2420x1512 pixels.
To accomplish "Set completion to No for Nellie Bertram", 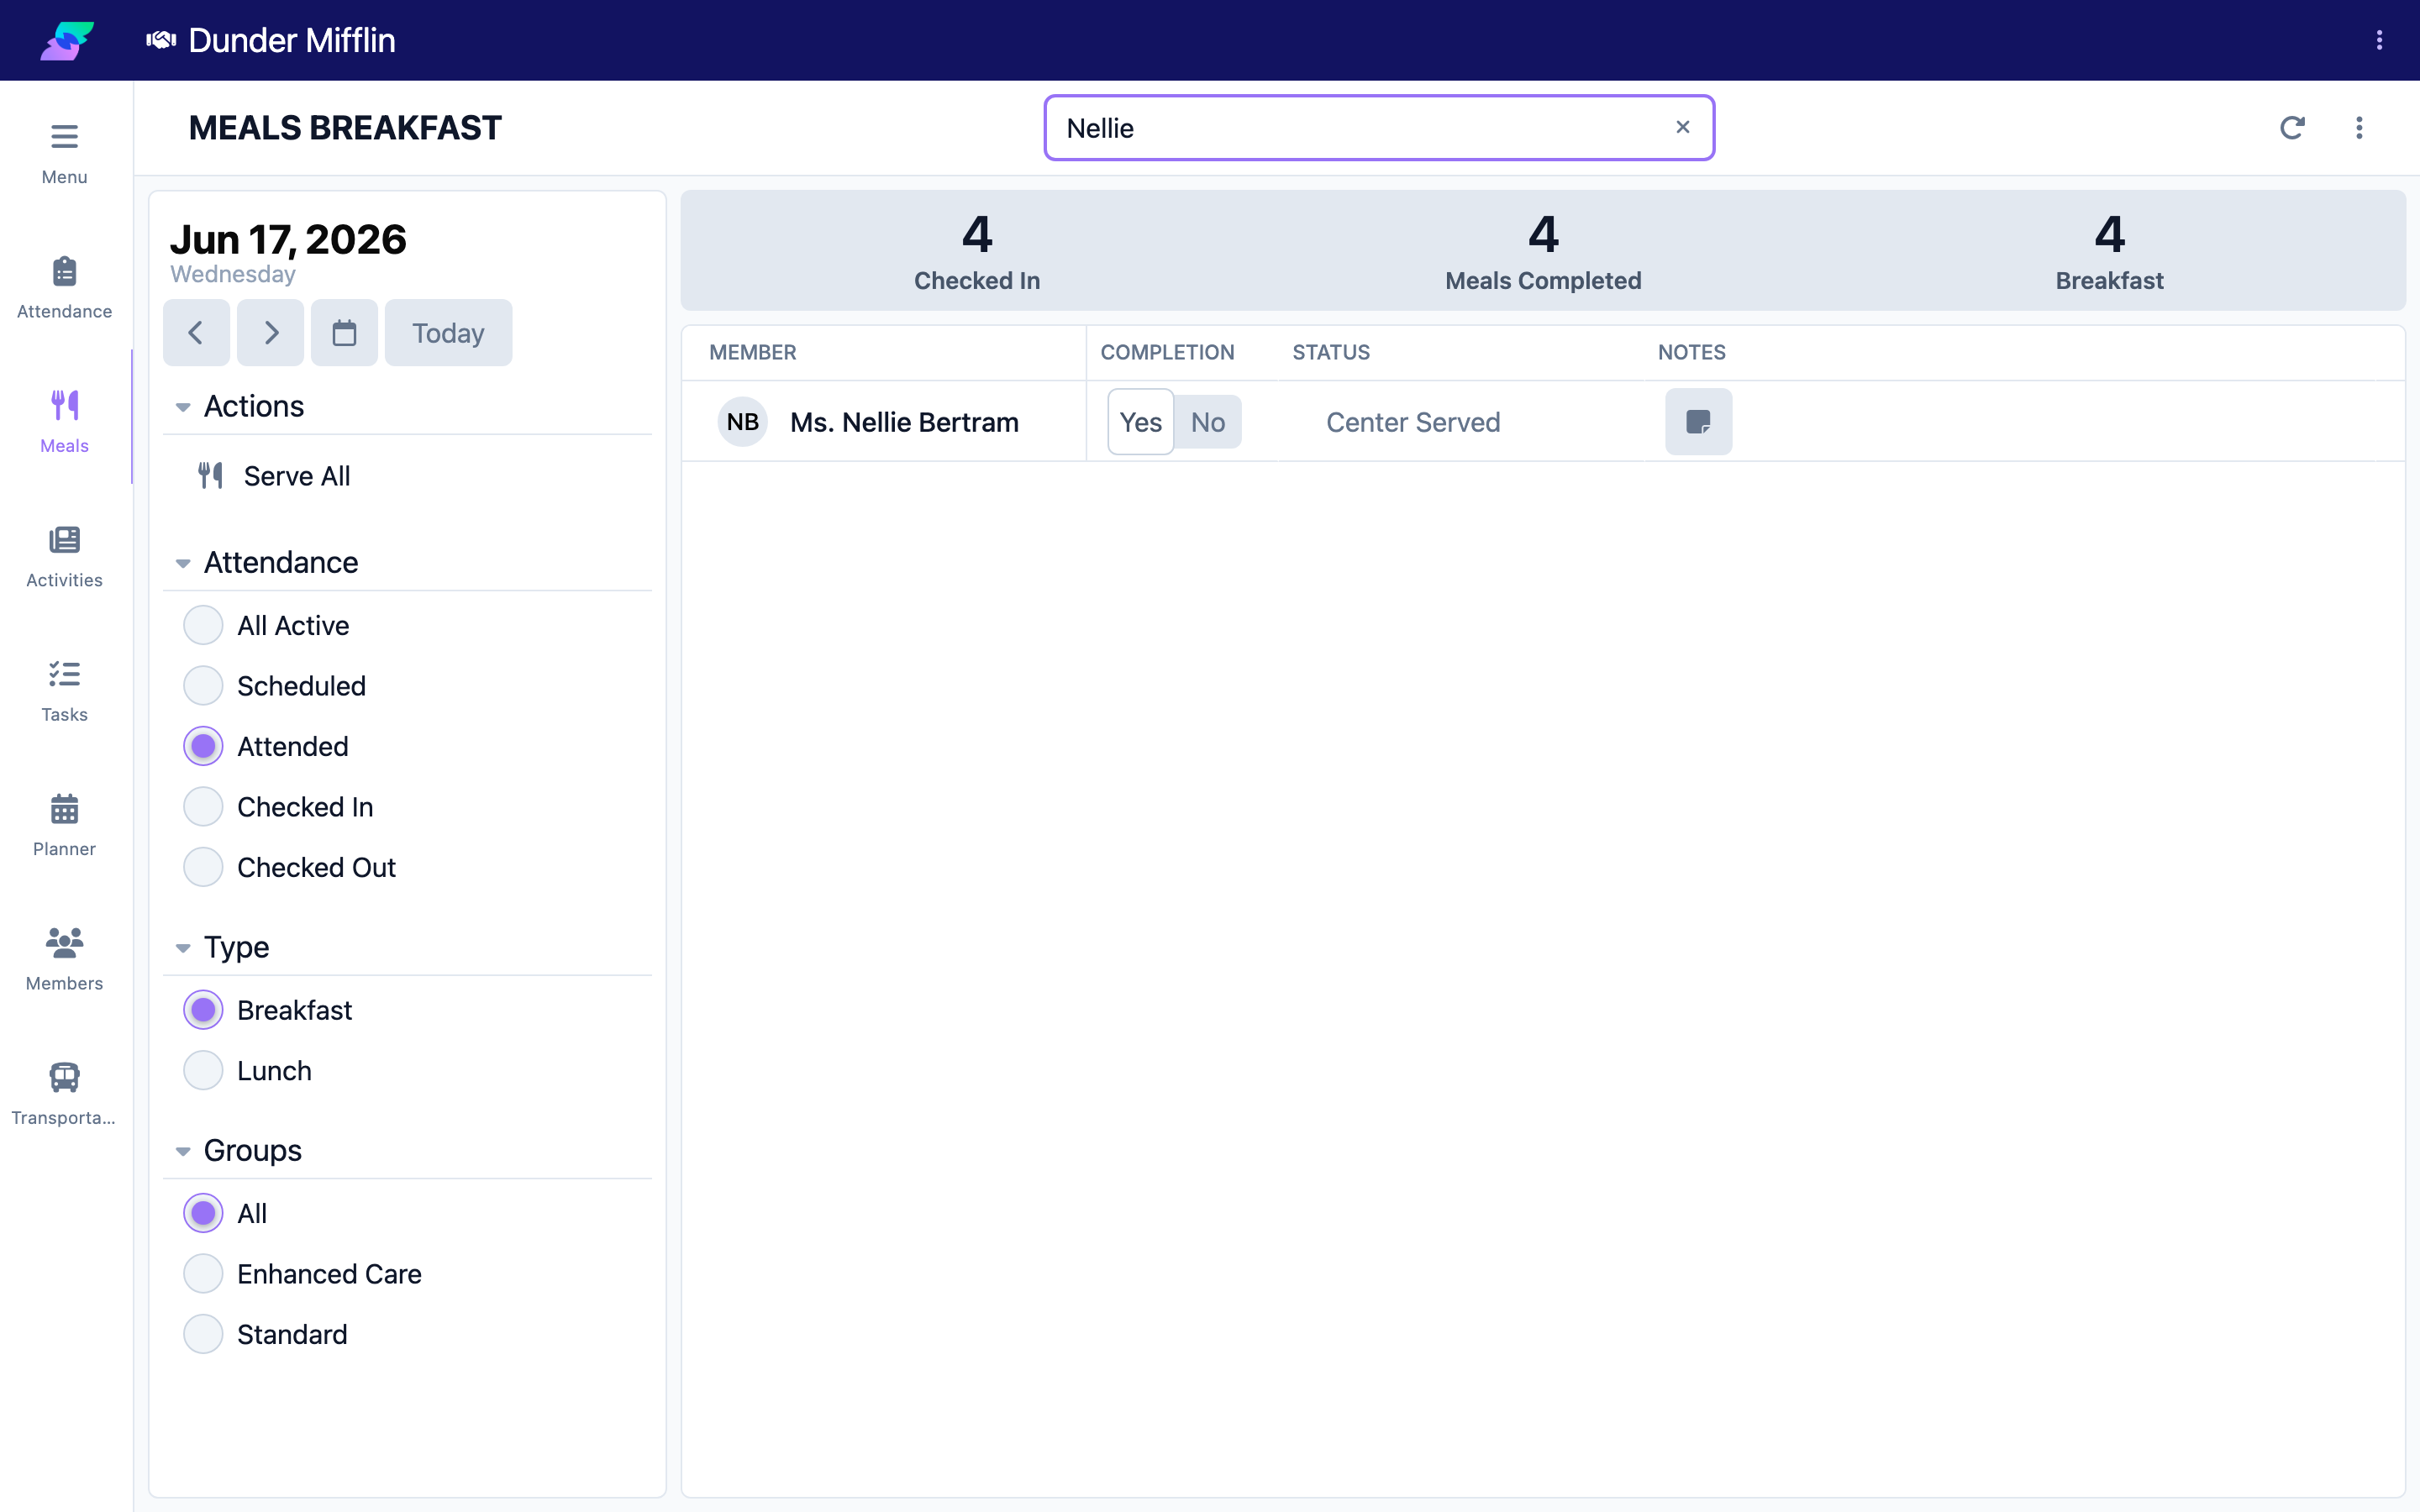I will click(x=1208, y=422).
